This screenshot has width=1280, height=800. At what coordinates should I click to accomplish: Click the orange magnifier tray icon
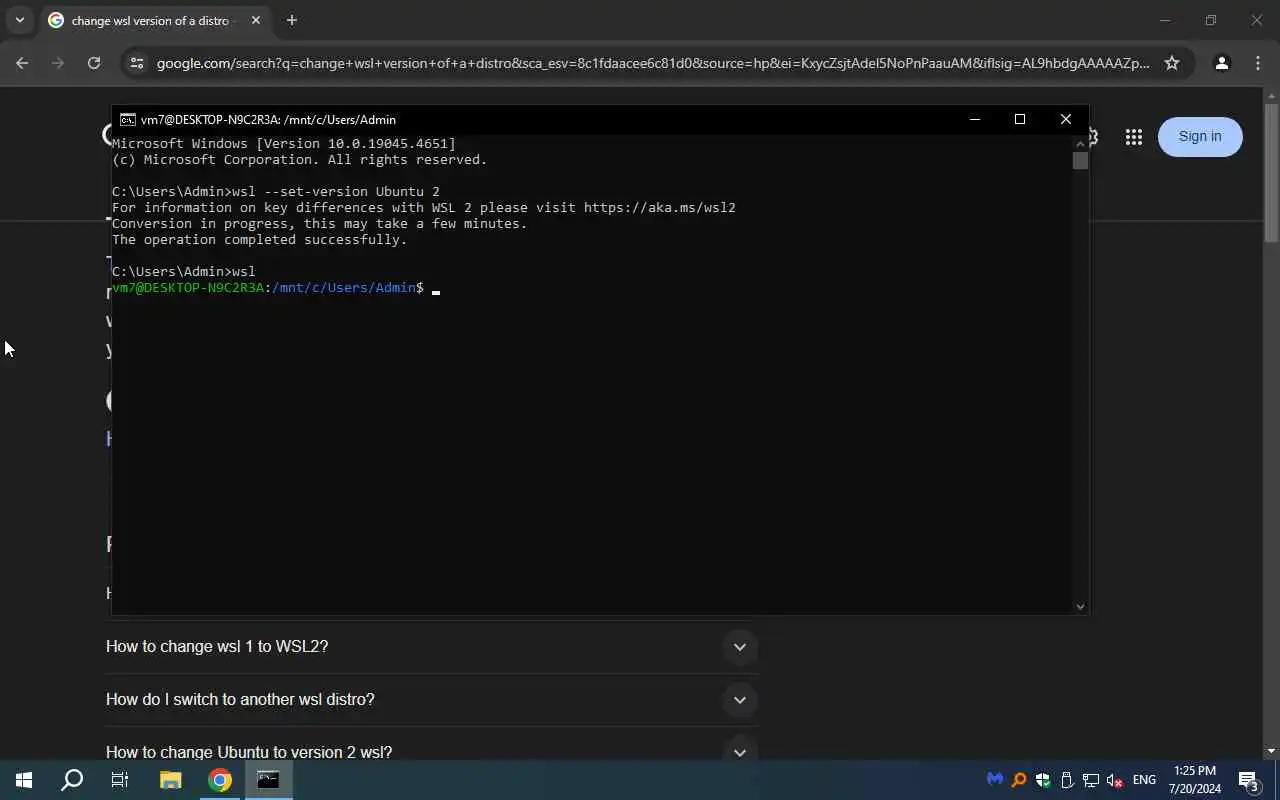click(1019, 780)
